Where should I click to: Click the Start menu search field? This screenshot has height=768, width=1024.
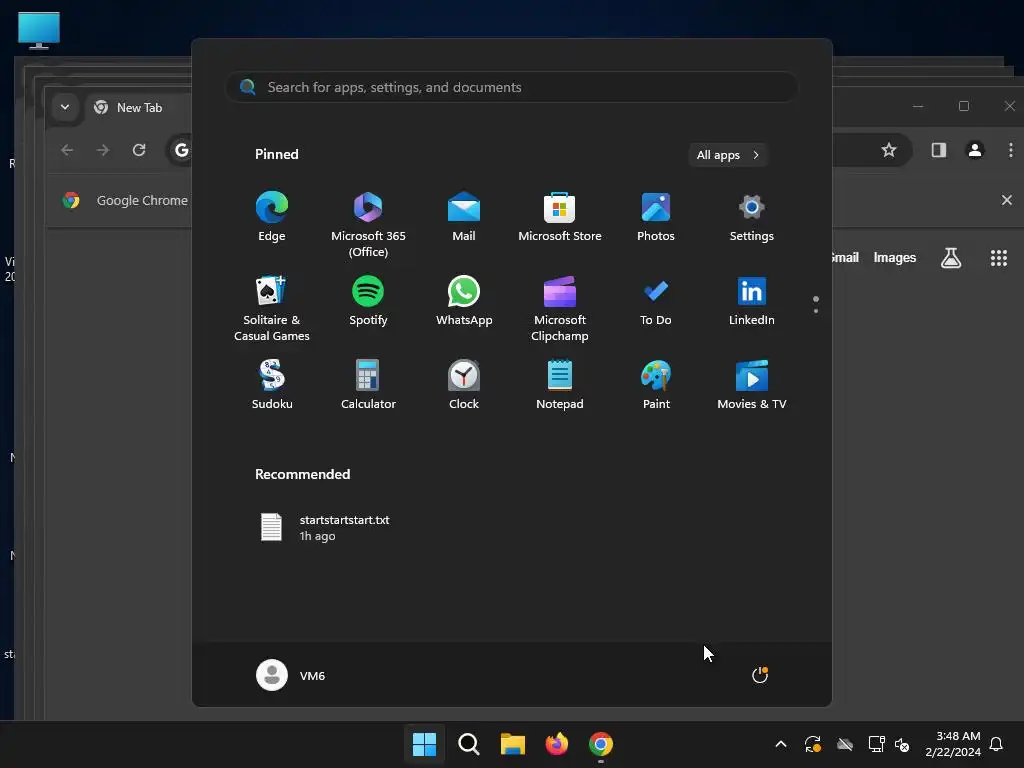tap(512, 87)
